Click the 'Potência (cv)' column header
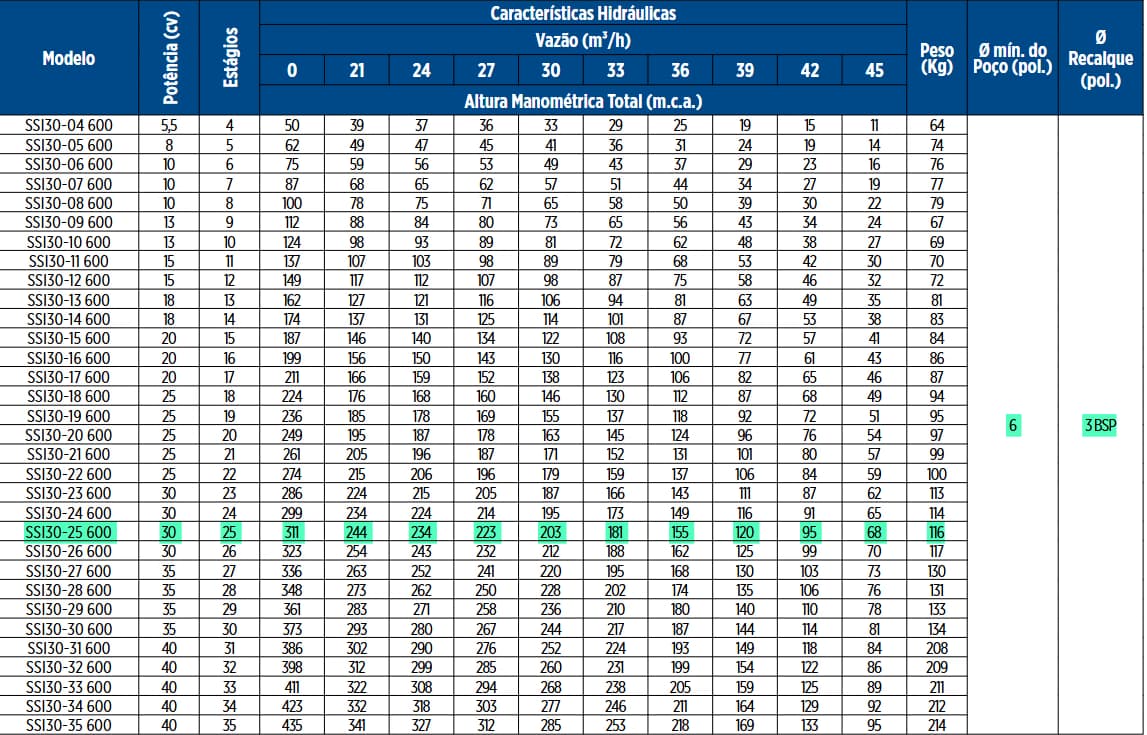Viewport: 1147px width, 735px height. point(168,58)
